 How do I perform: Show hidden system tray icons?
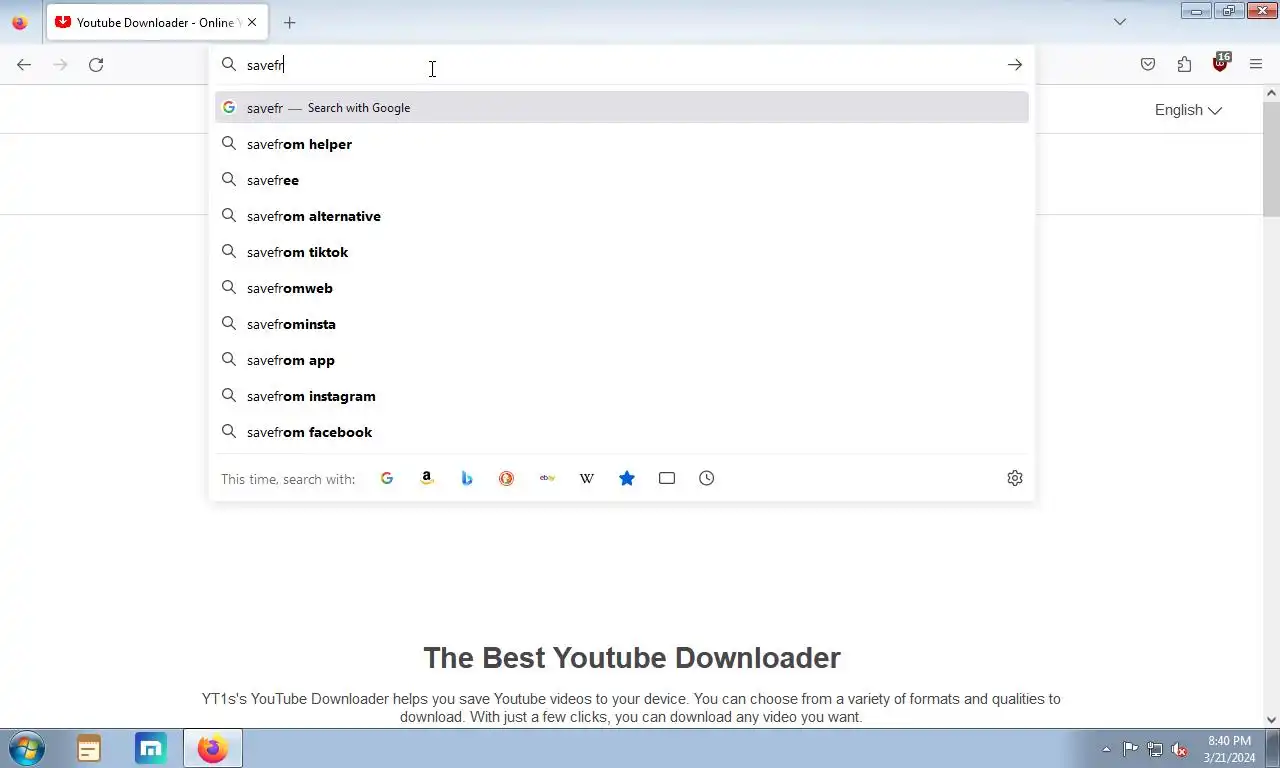(1106, 749)
